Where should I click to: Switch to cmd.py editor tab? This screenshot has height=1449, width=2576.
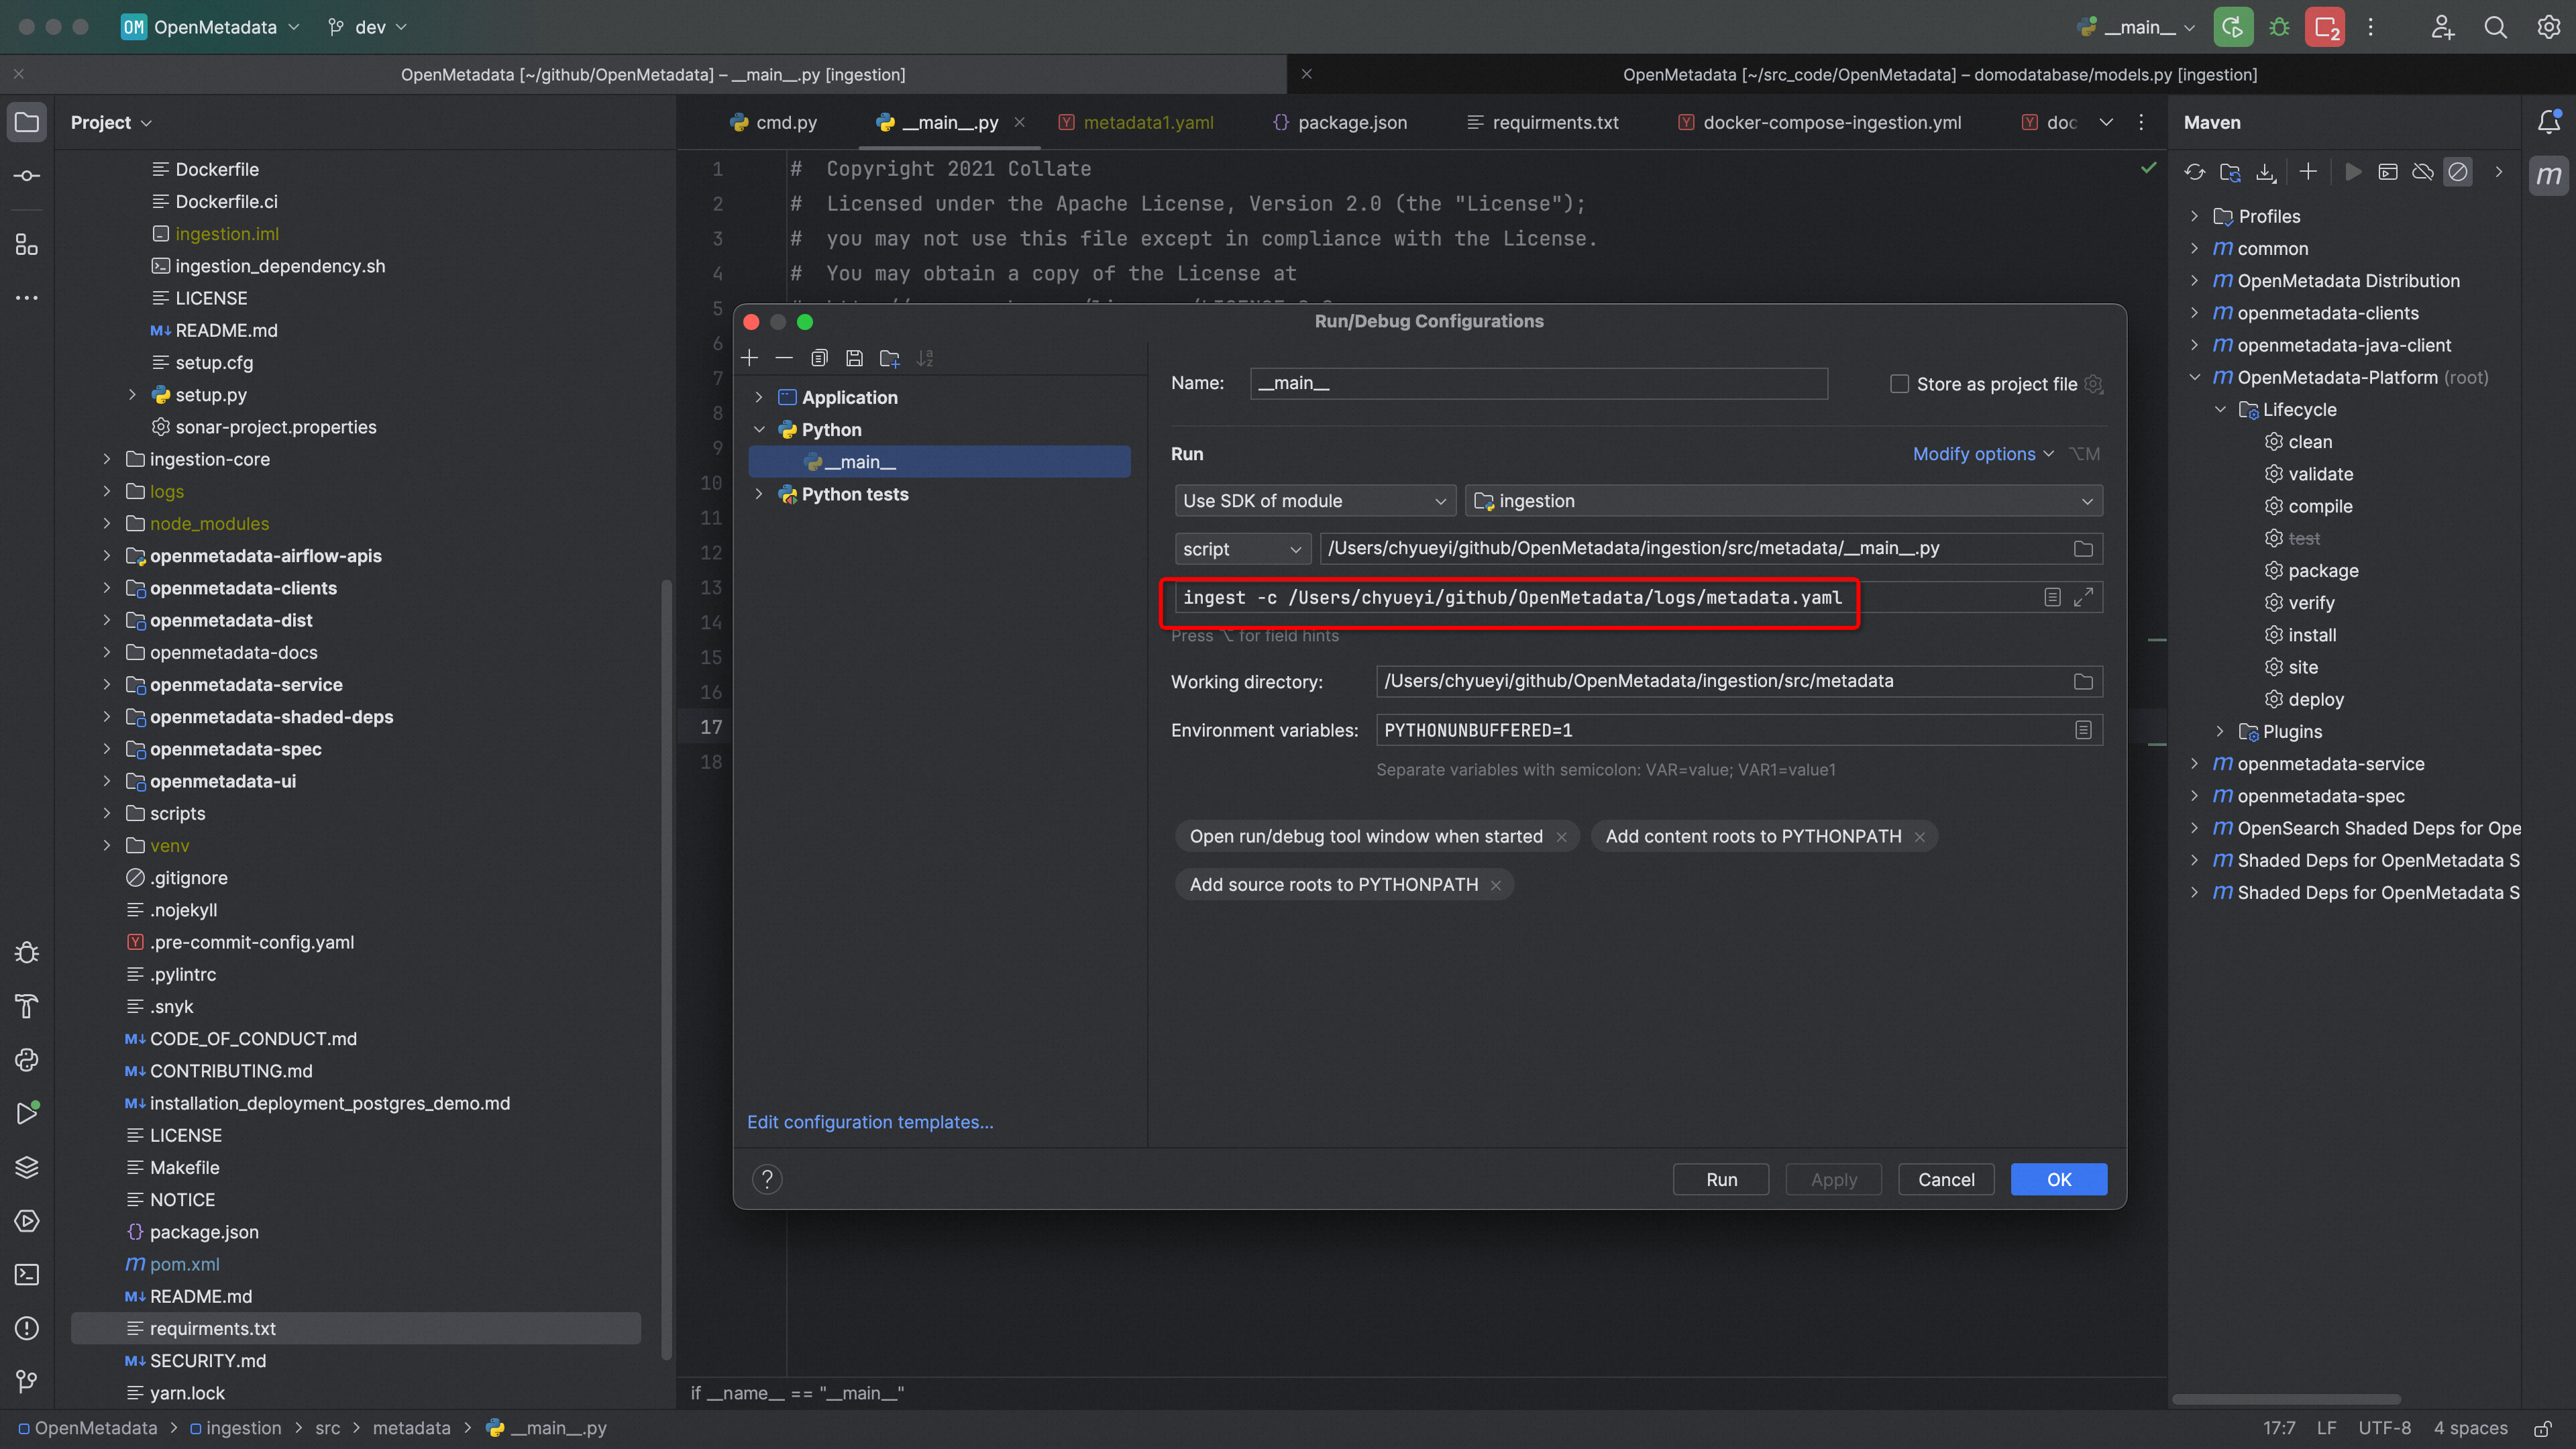tap(774, 122)
